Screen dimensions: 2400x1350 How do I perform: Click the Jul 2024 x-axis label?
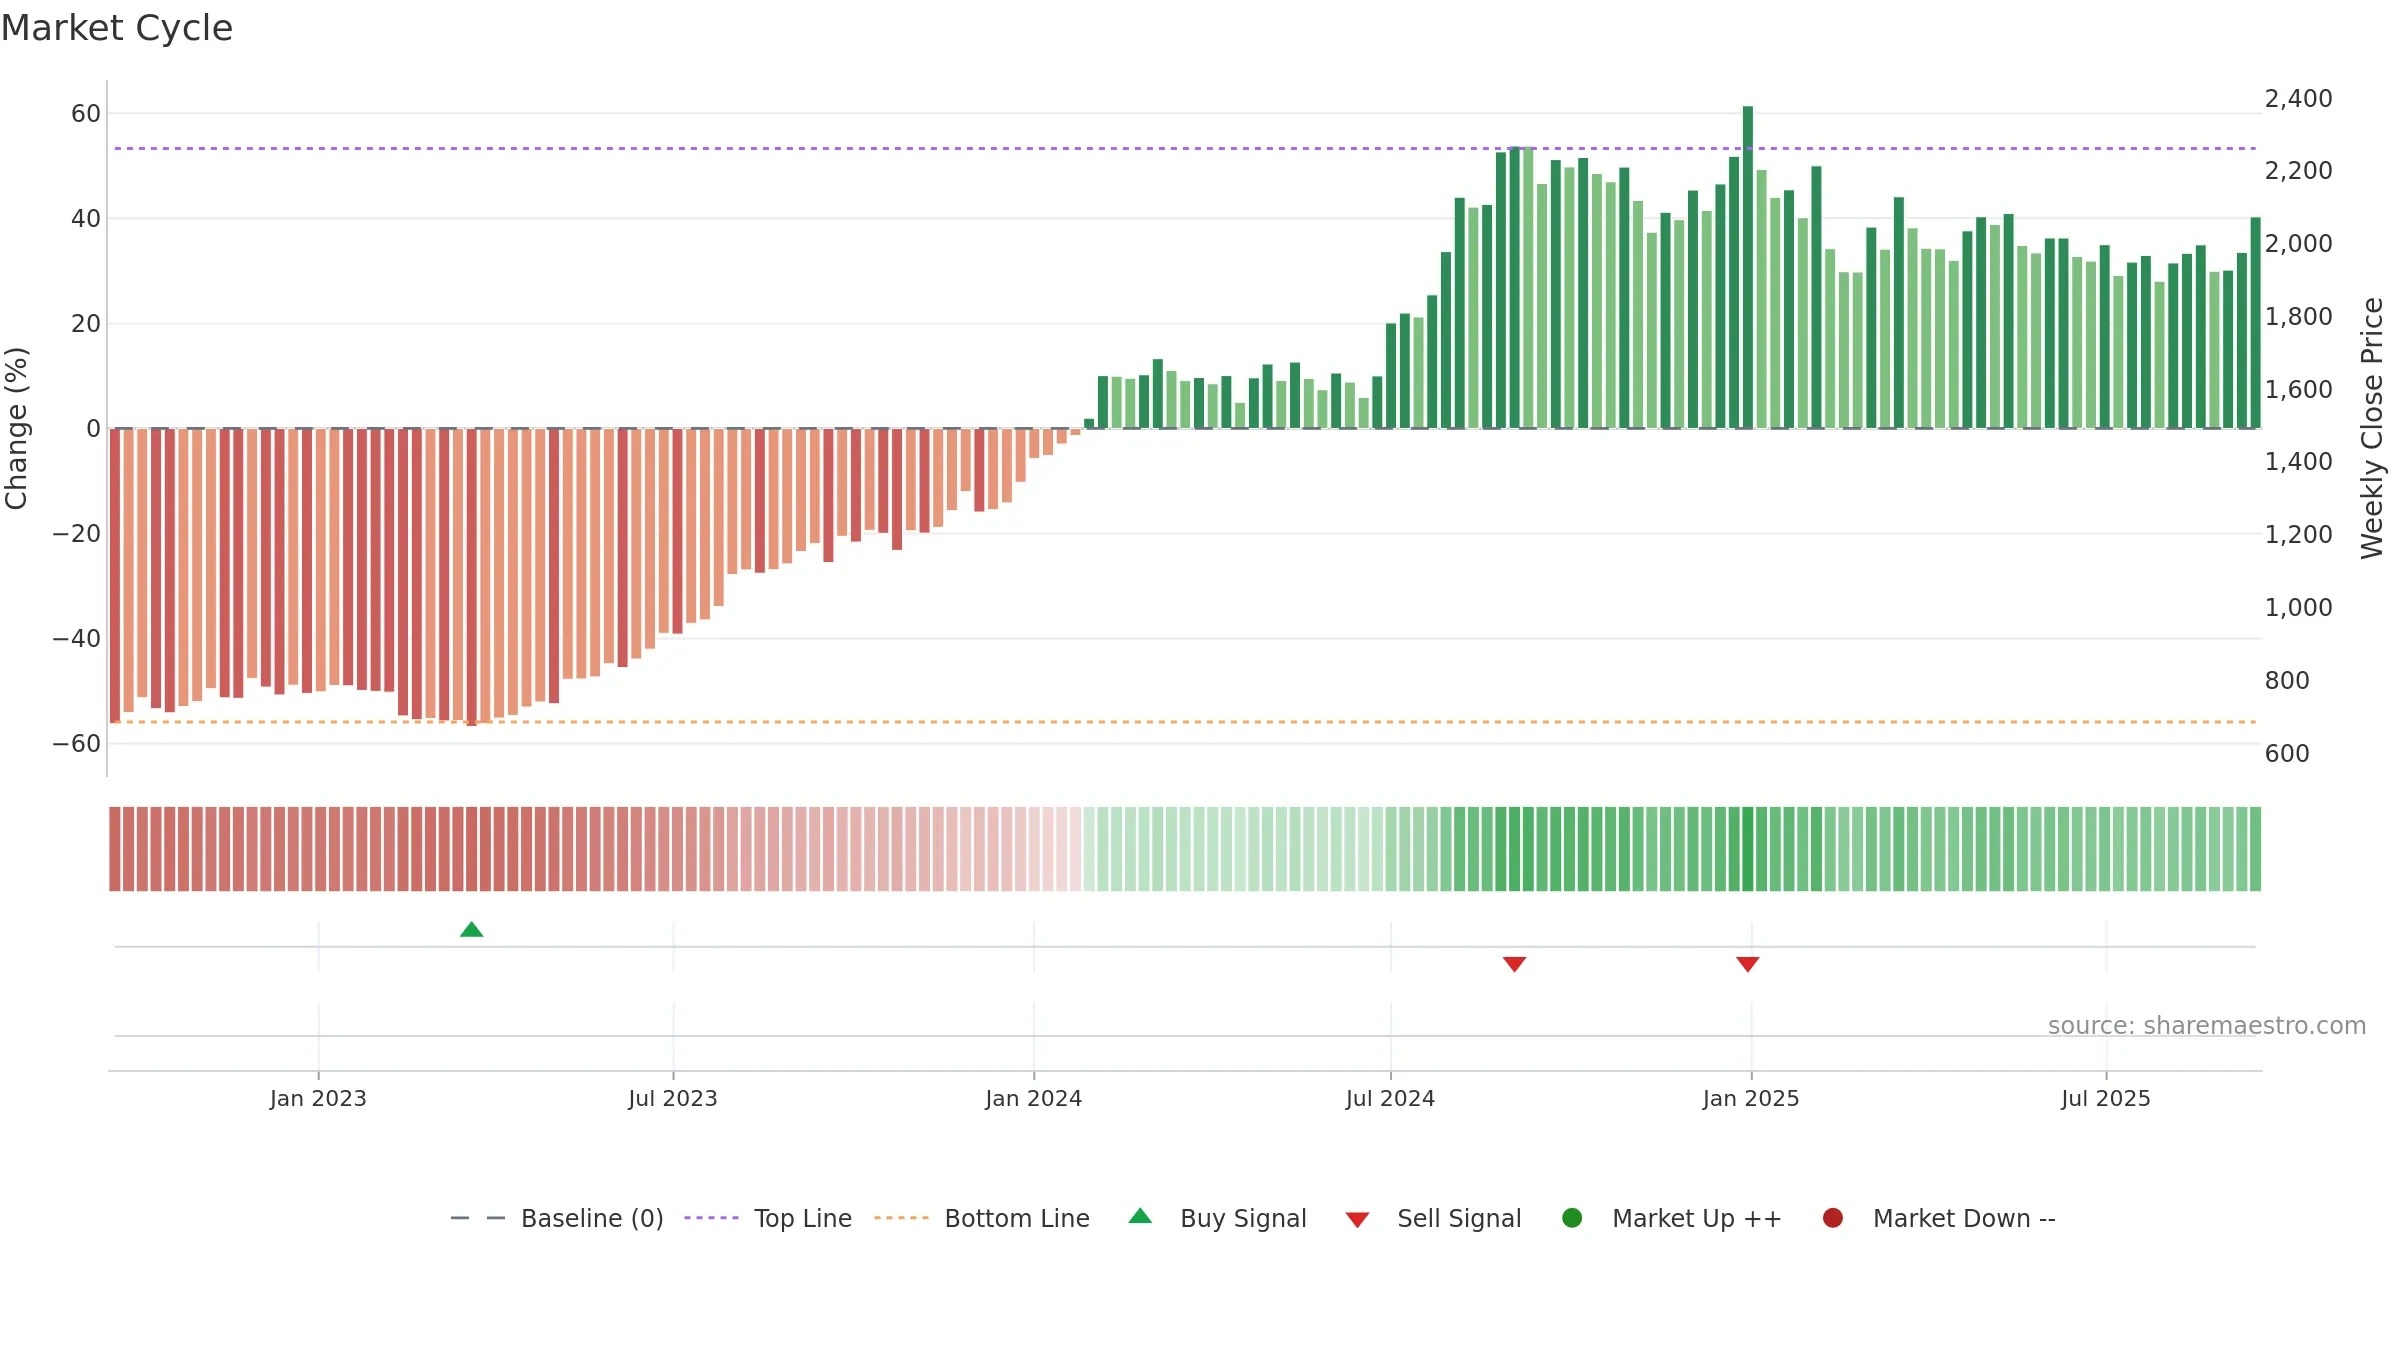point(1390,1099)
